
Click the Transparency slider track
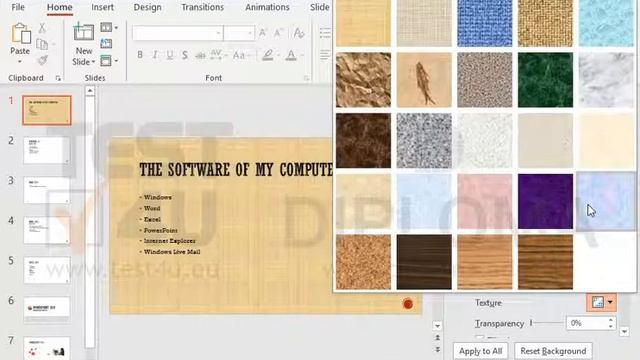tap(547, 323)
